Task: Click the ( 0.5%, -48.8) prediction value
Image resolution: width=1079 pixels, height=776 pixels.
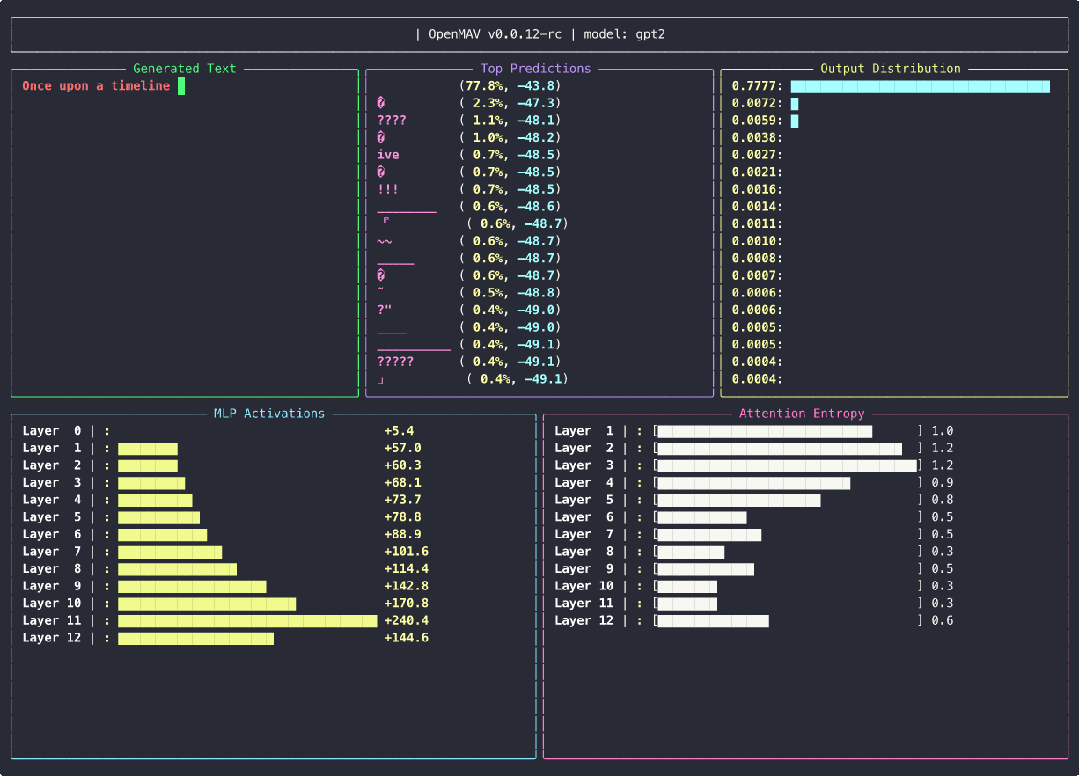Action: point(510,292)
